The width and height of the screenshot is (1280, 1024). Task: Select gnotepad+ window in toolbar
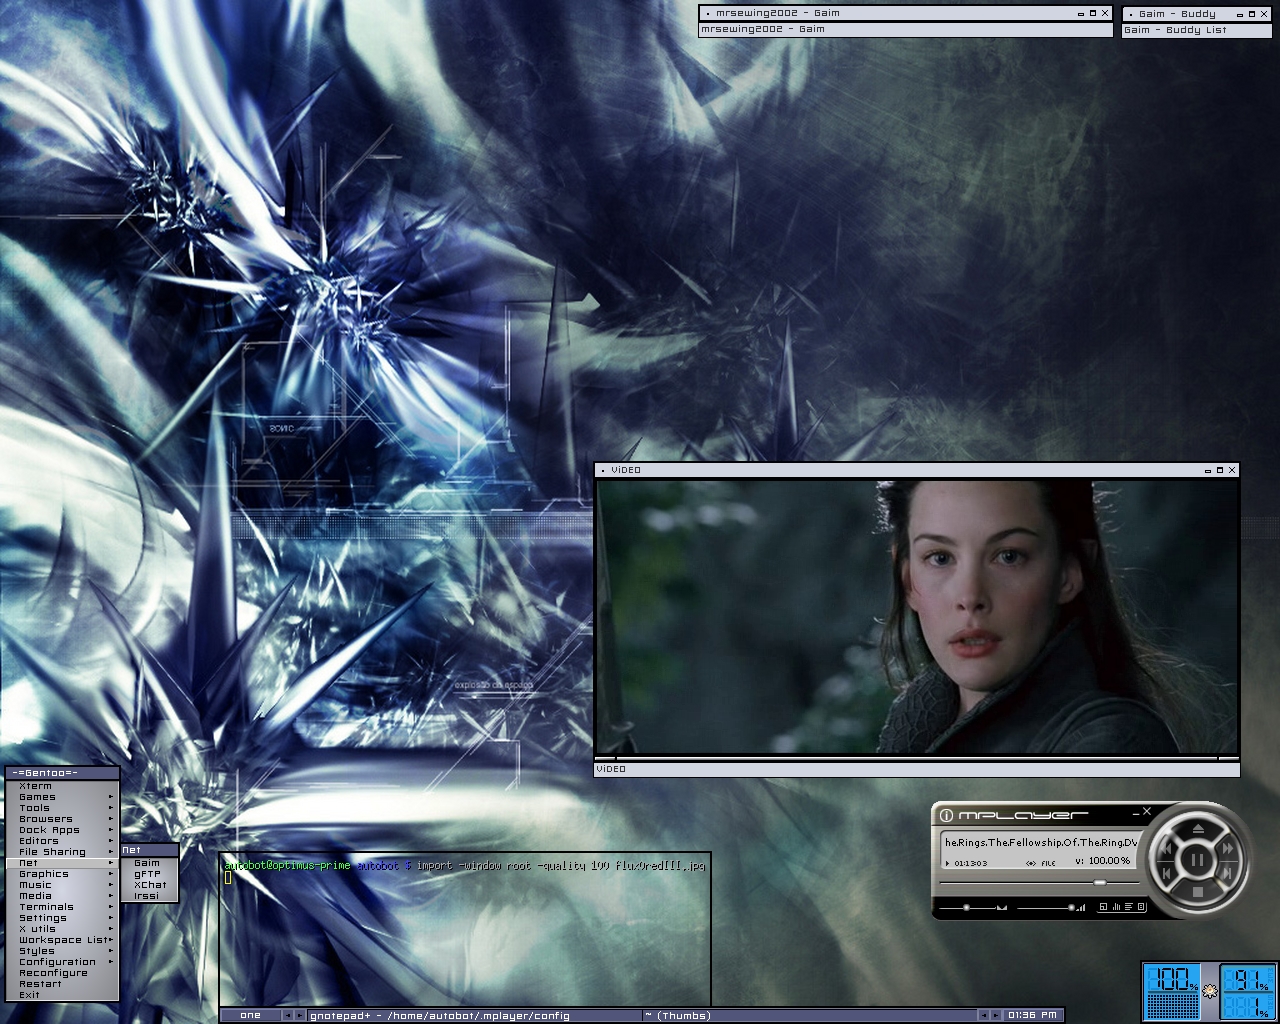474,1015
